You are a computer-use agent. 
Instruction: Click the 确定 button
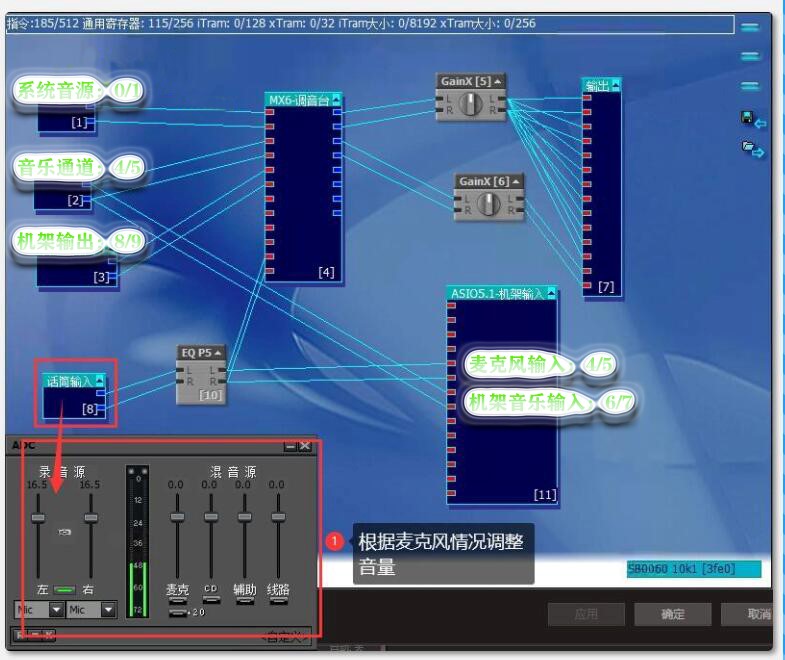[672, 614]
